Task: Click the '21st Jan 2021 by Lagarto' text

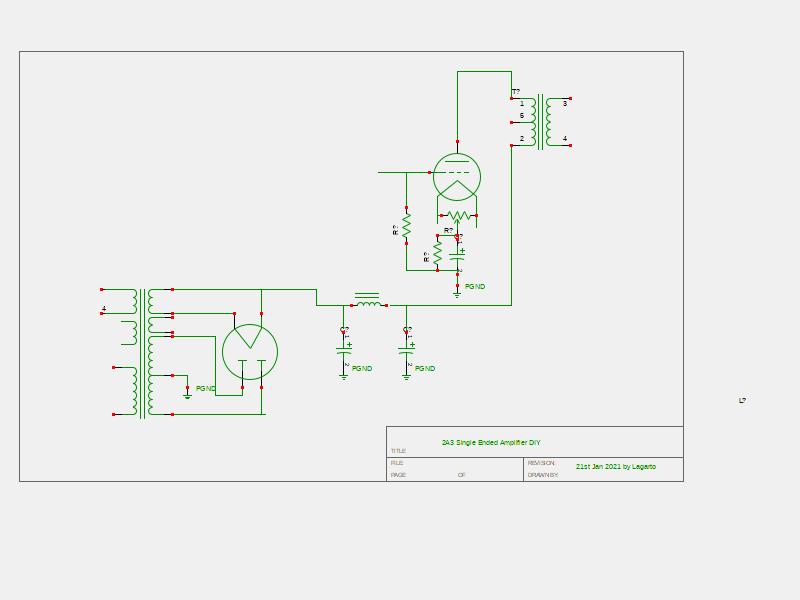Action: (x=616, y=466)
